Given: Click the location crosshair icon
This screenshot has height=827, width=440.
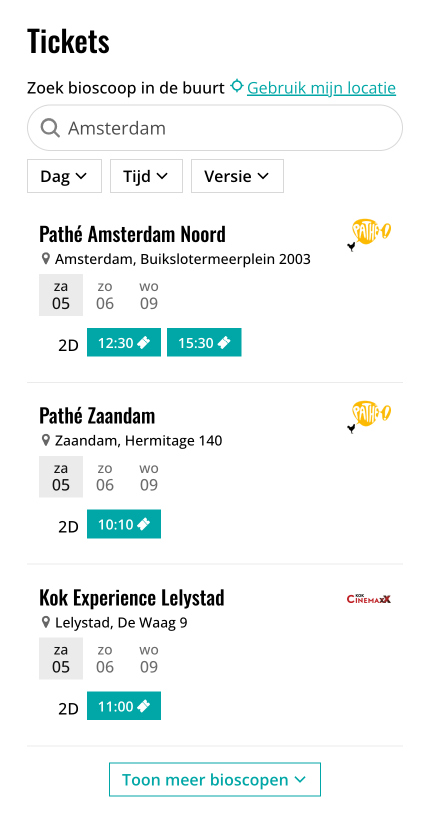Looking at the screenshot, I should tap(237, 86).
